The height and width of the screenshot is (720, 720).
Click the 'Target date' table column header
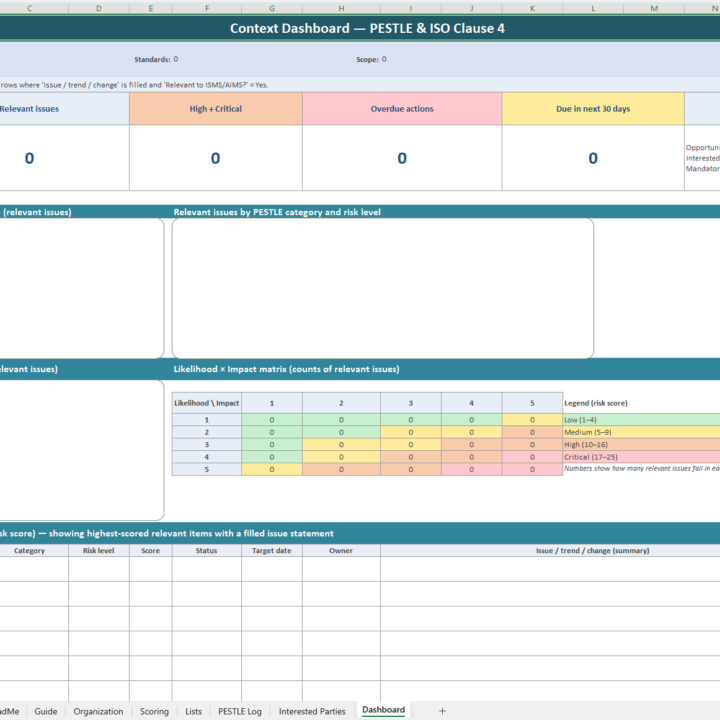(272, 551)
